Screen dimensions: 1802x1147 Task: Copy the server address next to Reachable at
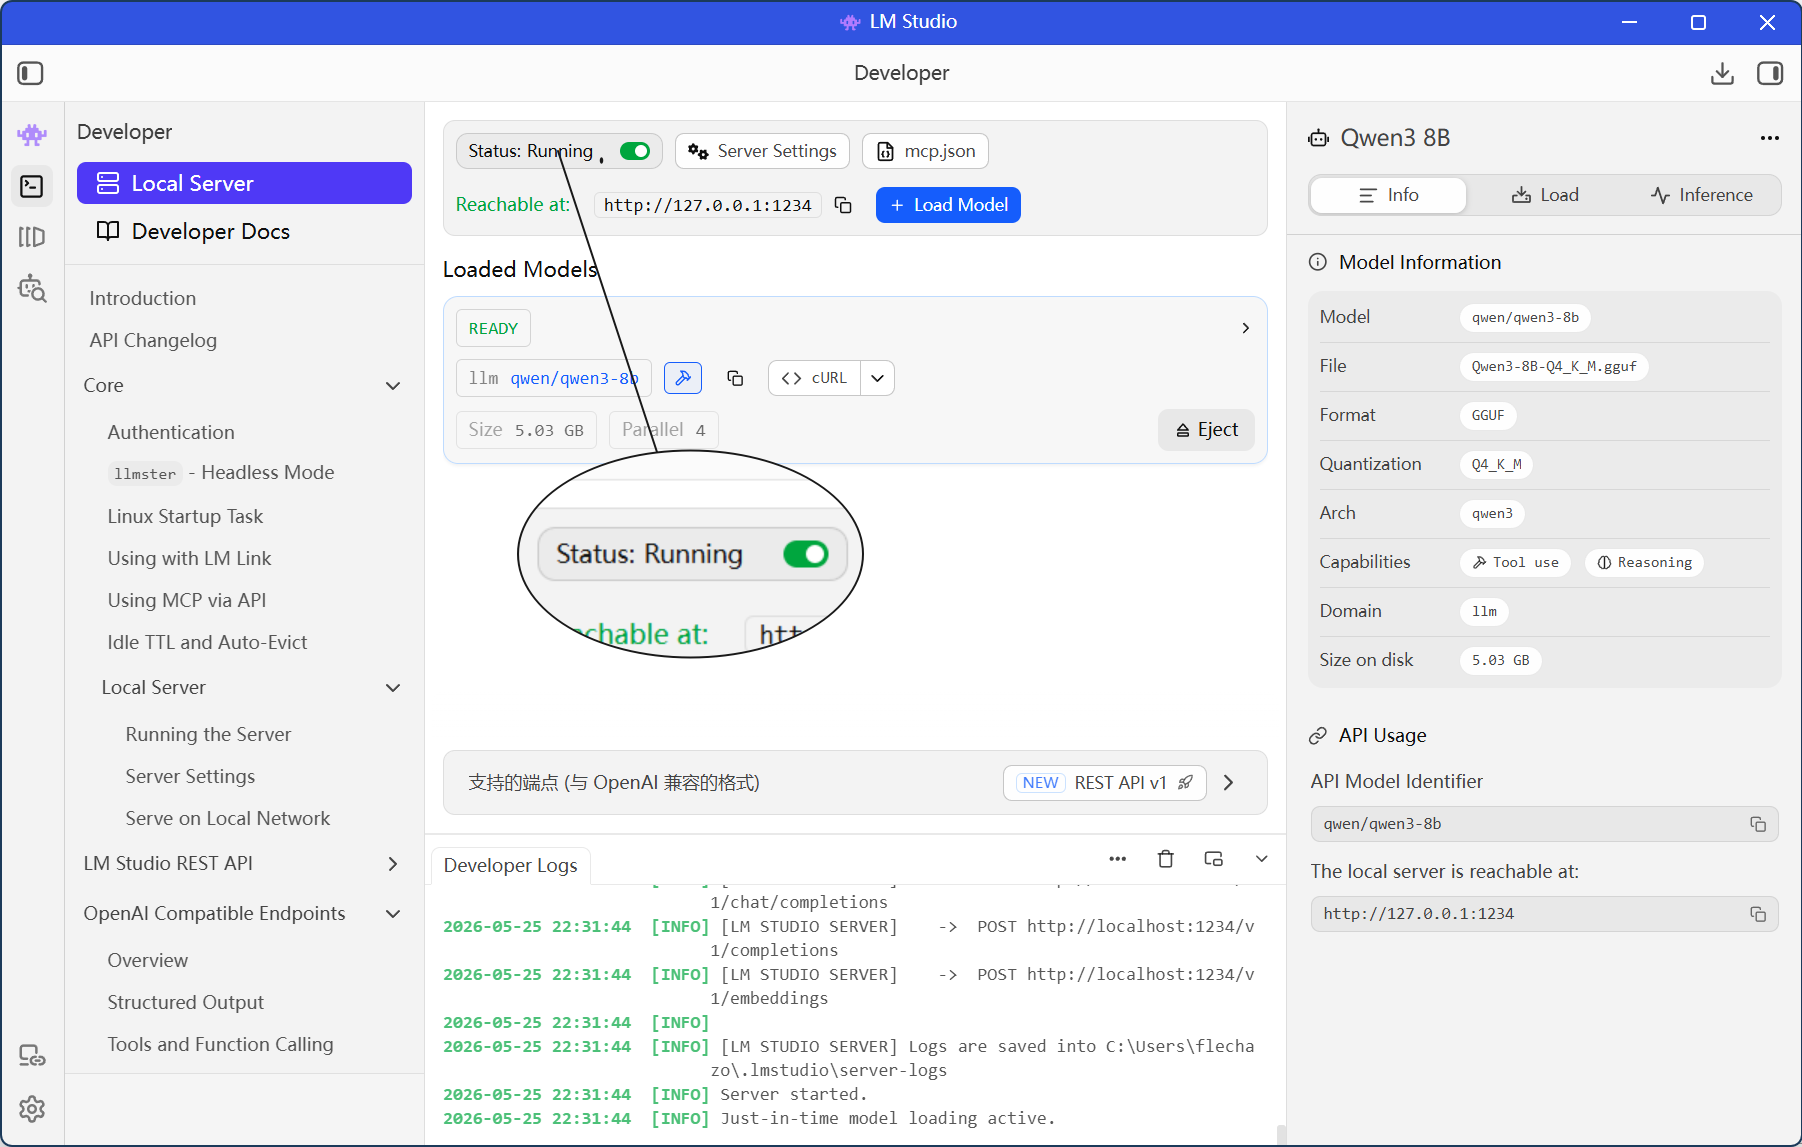843,205
